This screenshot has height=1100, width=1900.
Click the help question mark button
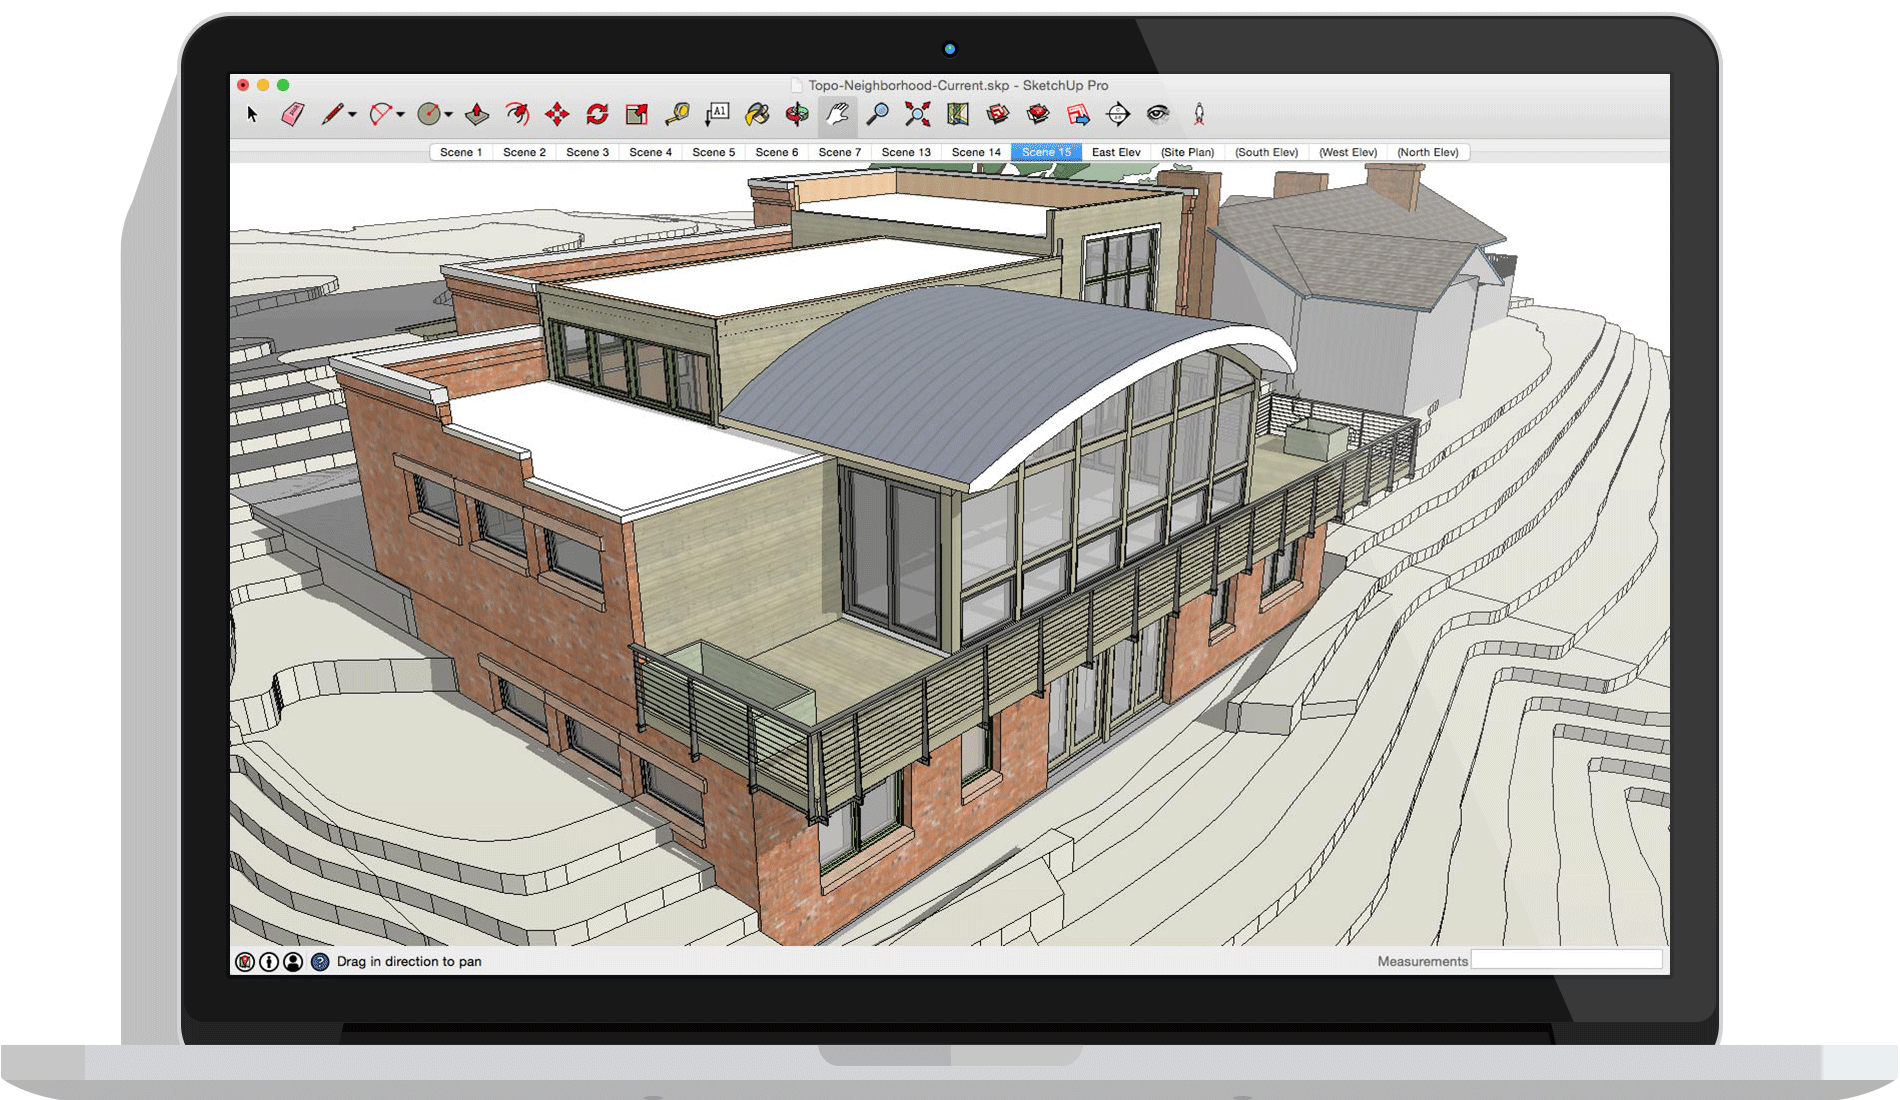coord(322,961)
